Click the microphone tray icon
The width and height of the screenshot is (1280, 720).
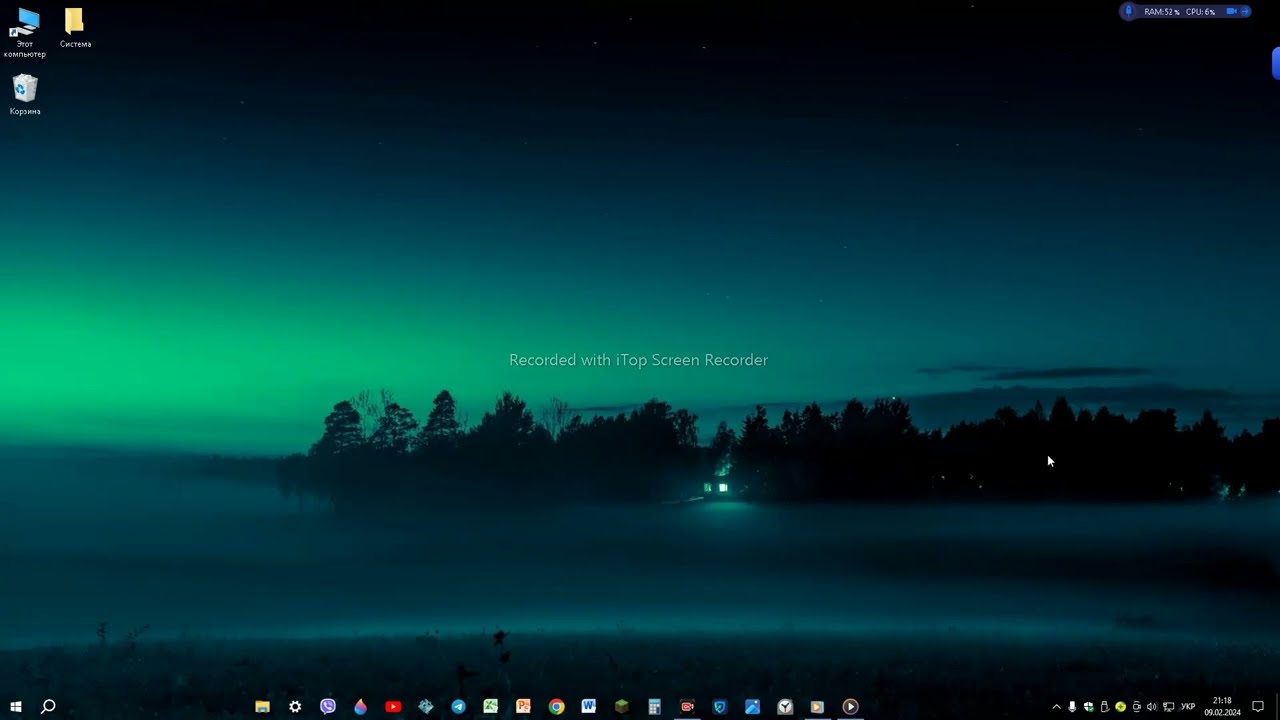click(x=1072, y=707)
